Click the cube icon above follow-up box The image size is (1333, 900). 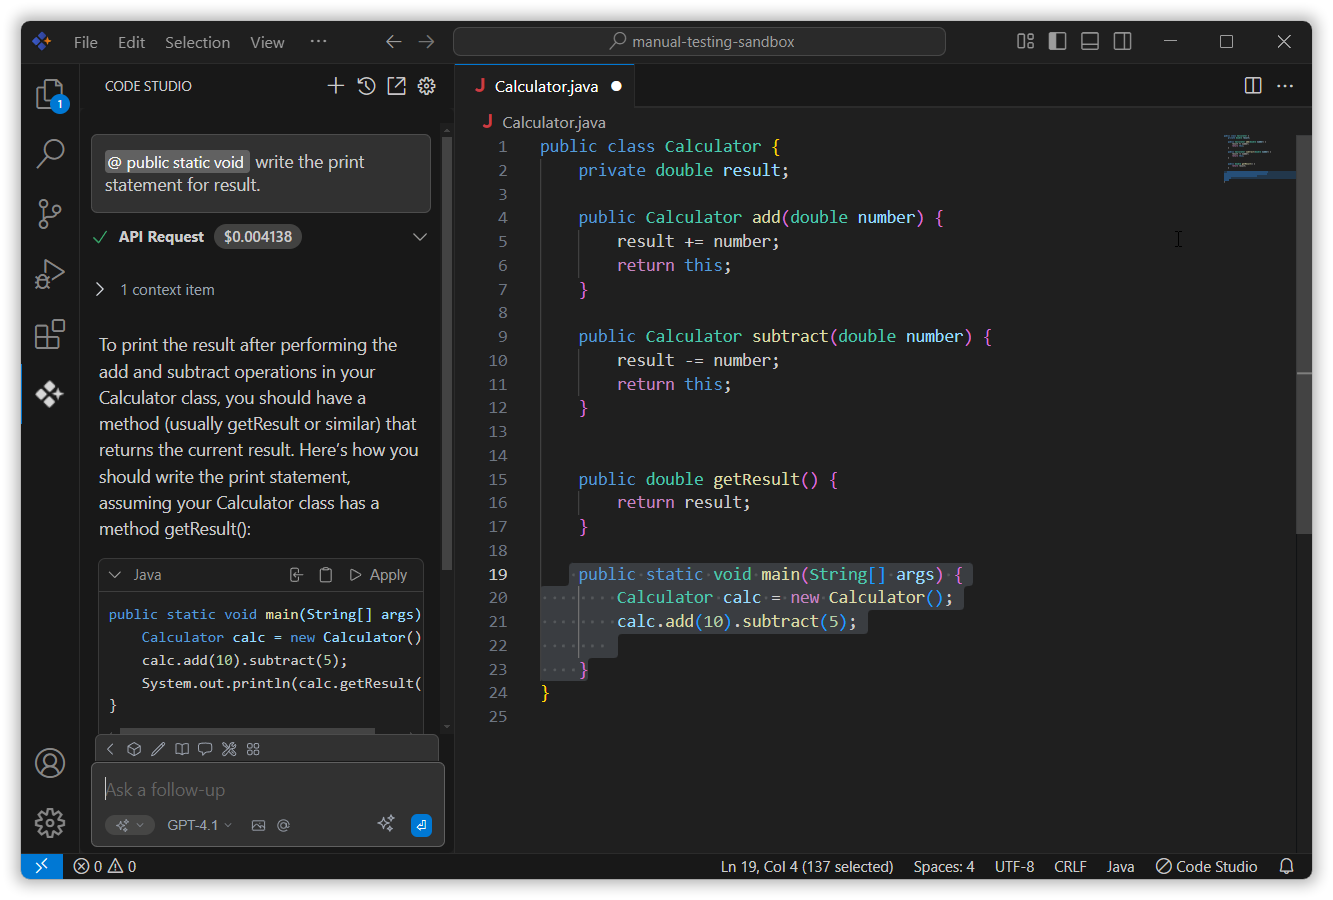coord(134,749)
